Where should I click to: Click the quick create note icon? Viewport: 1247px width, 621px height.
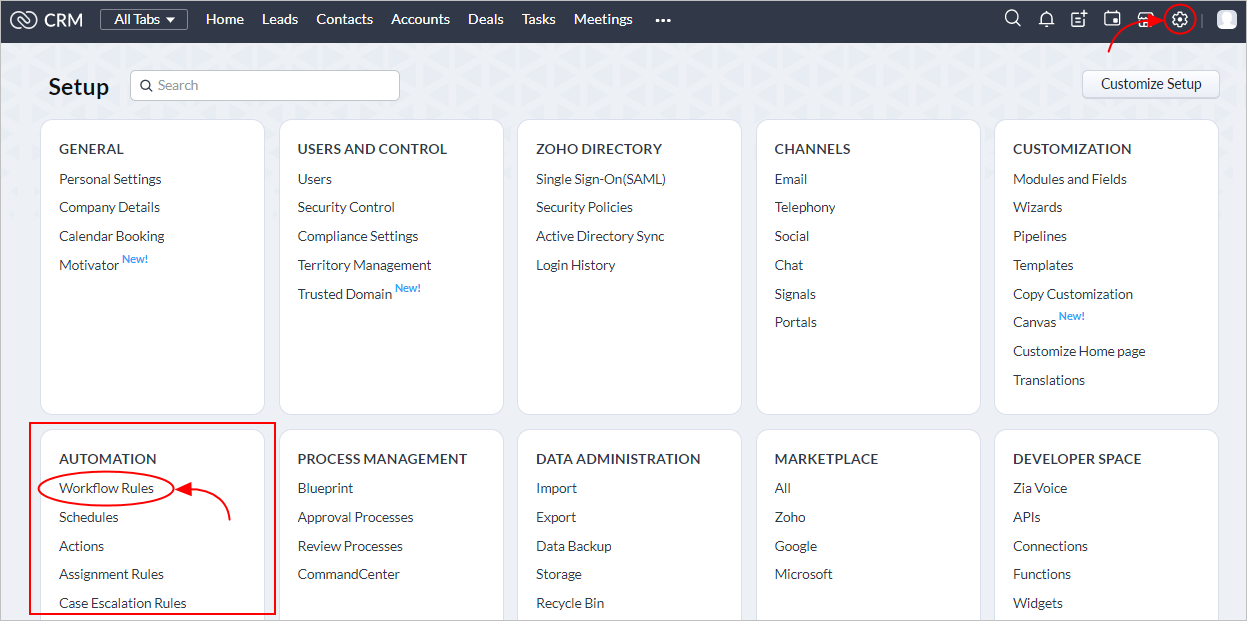pyautogui.click(x=1079, y=19)
